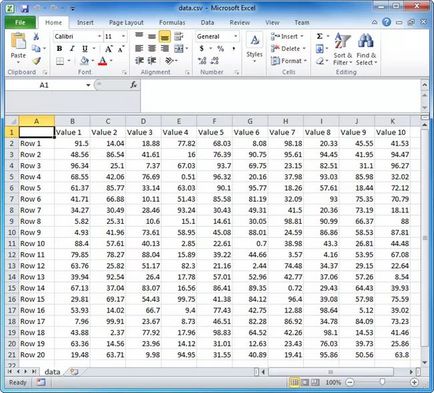
Task: Open the number format General dropdown
Action: pos(236,36)
